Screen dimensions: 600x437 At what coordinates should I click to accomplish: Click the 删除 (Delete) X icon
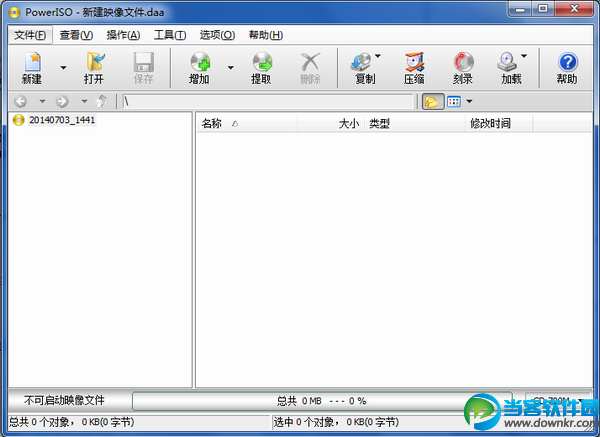pos(310,62)
